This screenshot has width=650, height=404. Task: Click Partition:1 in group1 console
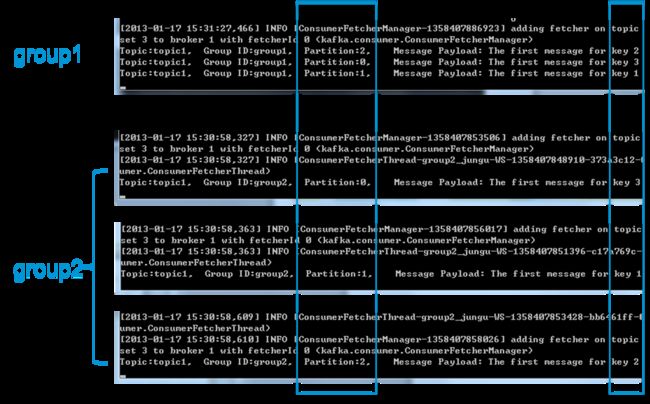337,73
